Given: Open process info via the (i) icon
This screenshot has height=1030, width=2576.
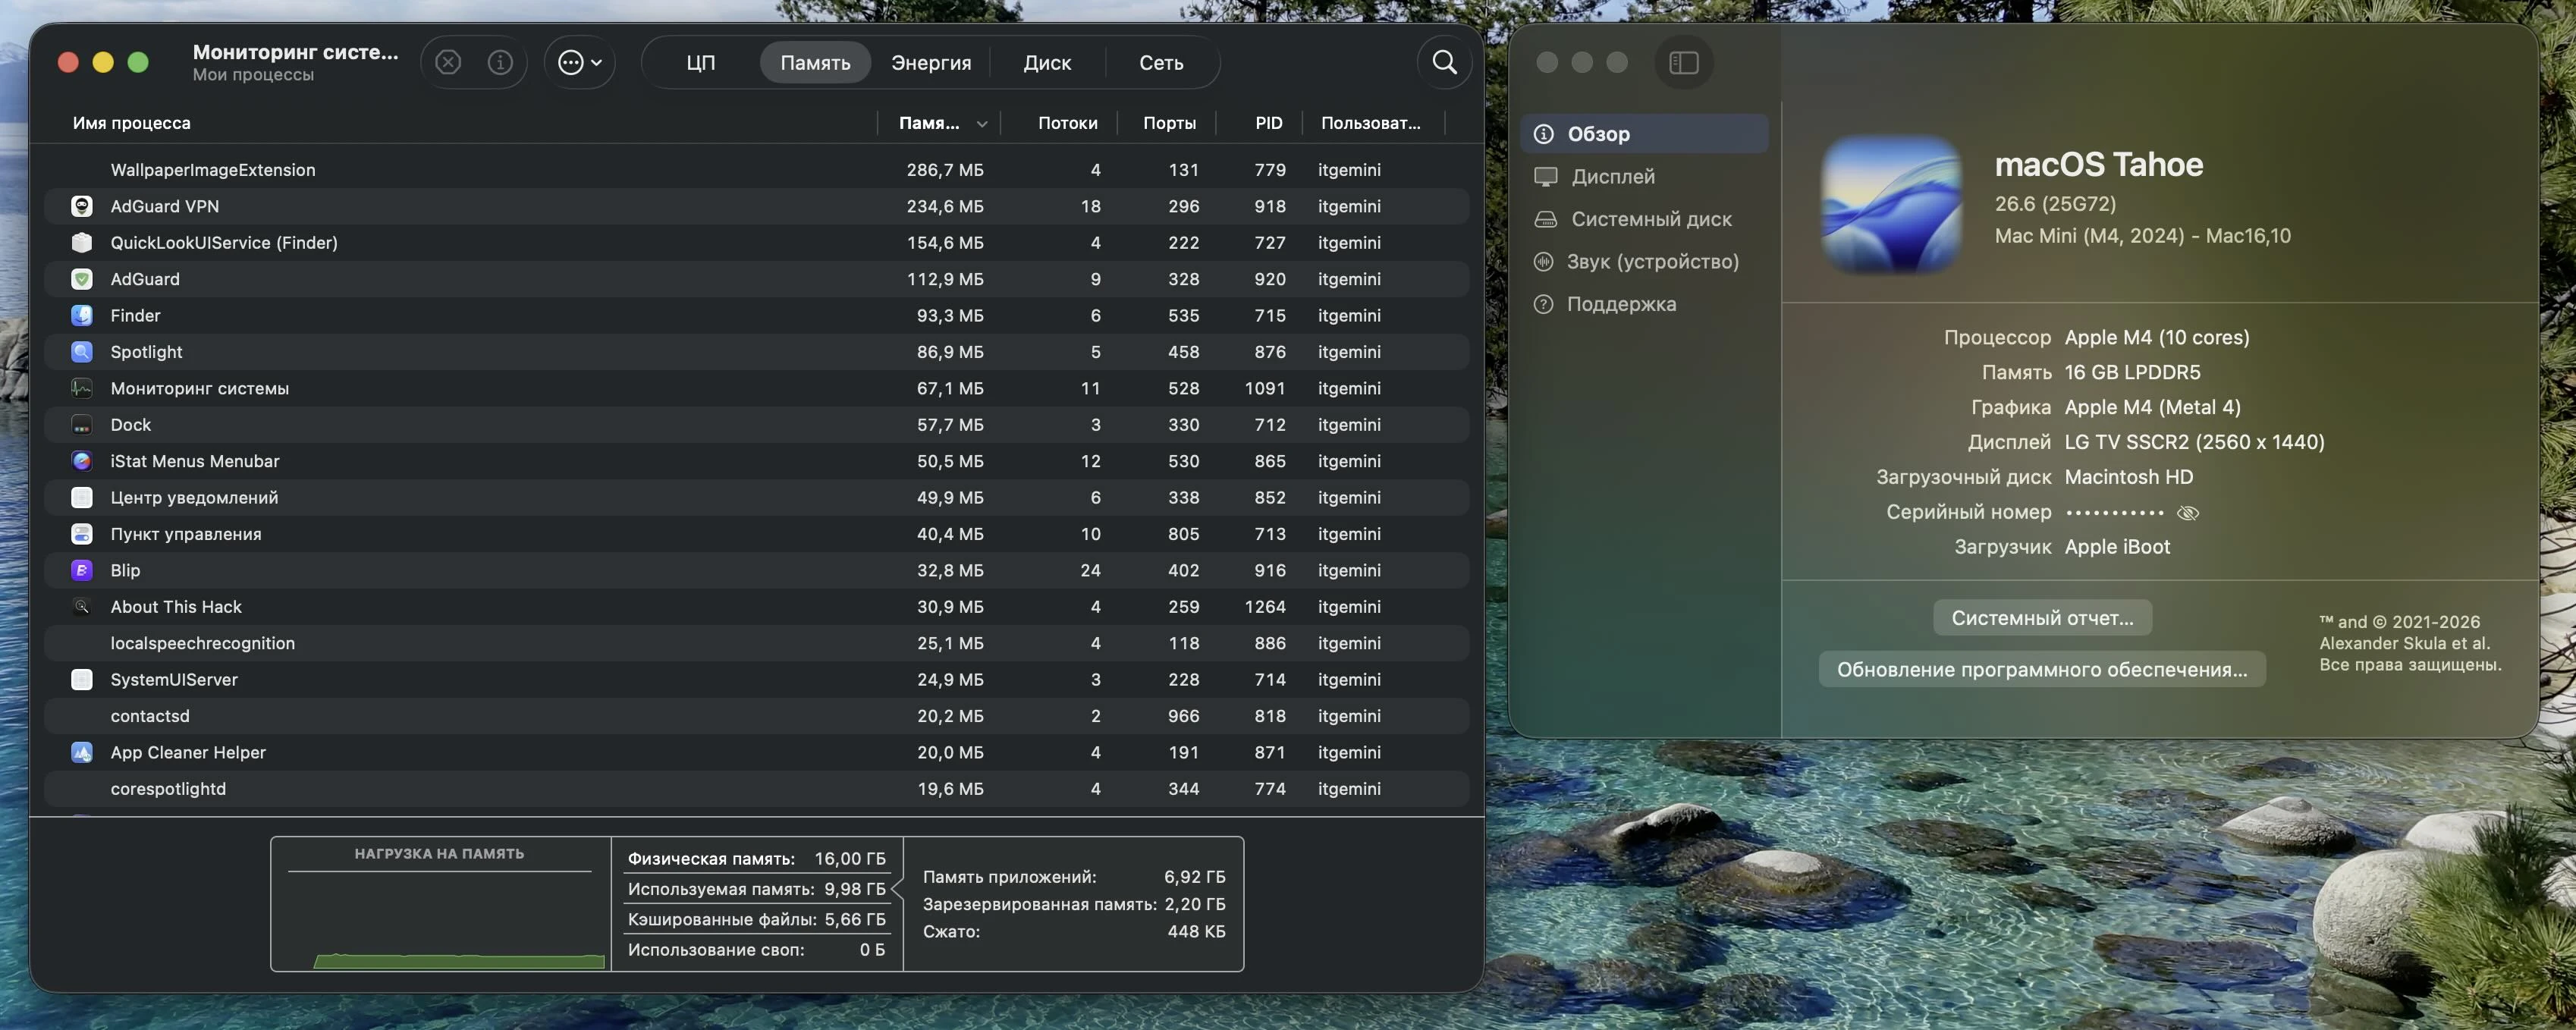Looking at the screenshot, I should pos(500,62).
